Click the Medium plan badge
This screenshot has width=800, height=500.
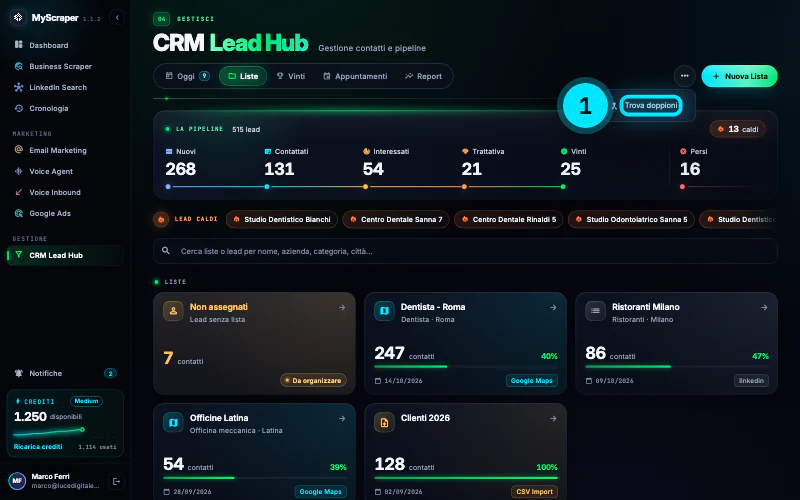(x=86, y=401)
